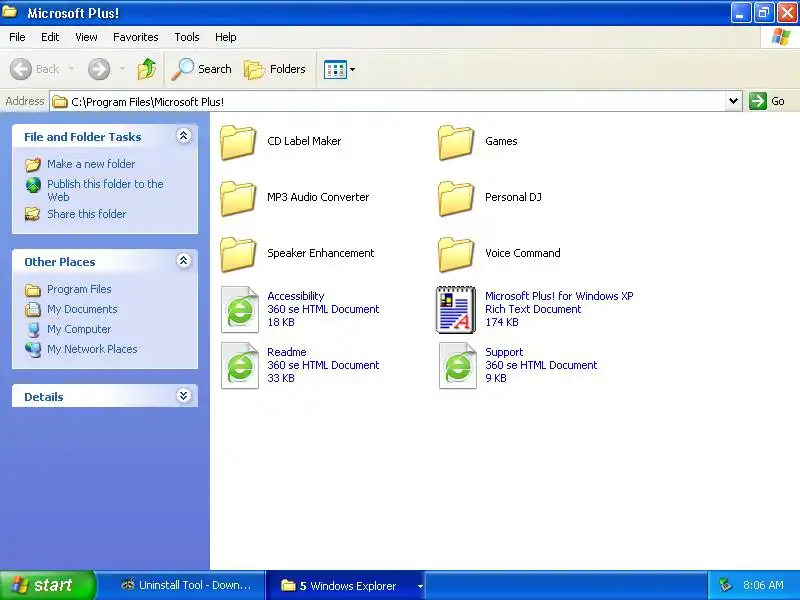Select the Accessibility HTML document icon
Image resolution: width=800 pixels, height=600 pixels.
pos(240,310)
